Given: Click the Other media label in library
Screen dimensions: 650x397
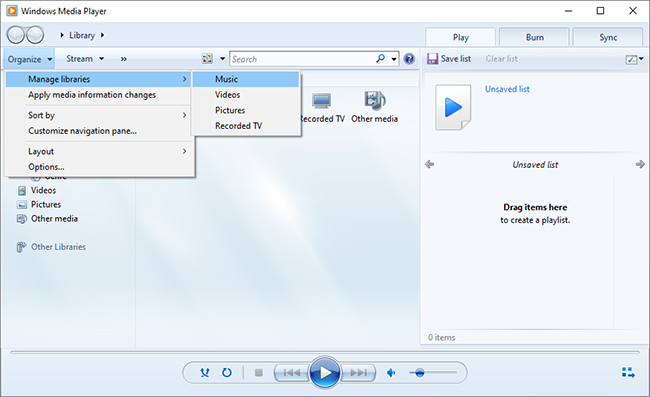Looking at the screenshot, I should [x=374, y=119].
